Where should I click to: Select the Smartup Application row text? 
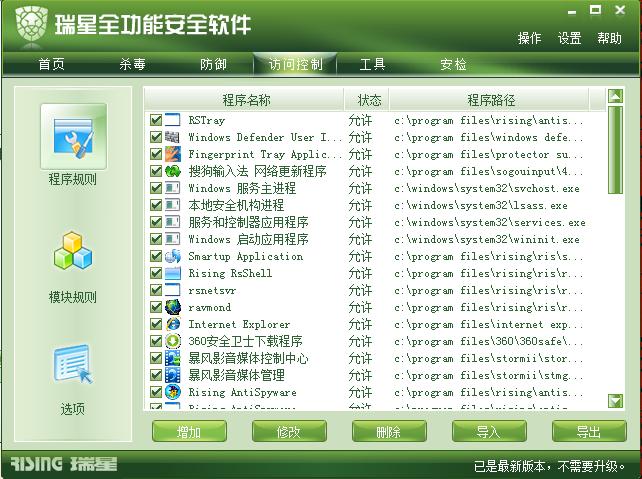point(246,256)
